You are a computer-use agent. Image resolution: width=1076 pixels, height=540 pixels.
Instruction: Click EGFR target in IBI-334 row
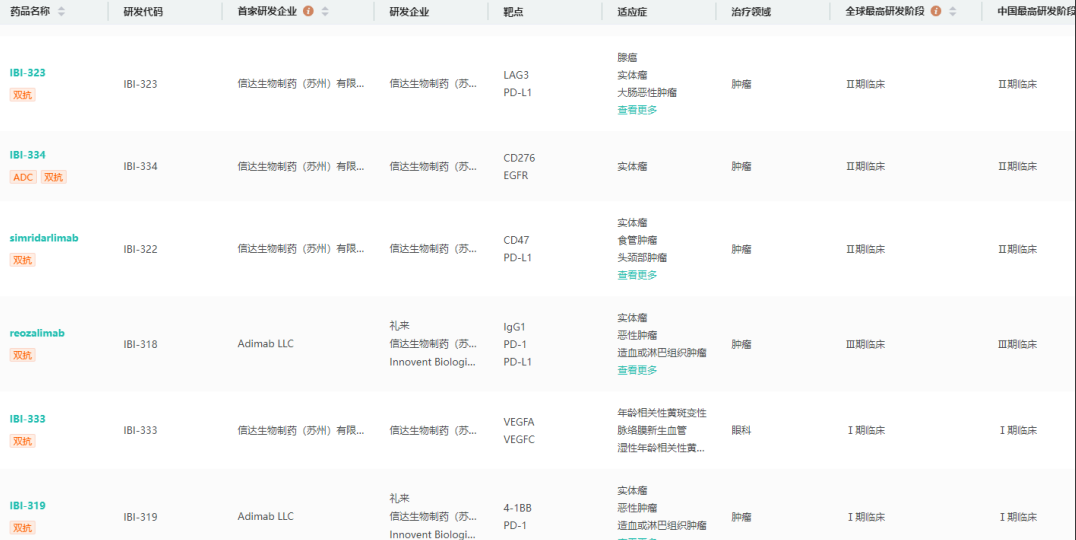pos(516,176)
